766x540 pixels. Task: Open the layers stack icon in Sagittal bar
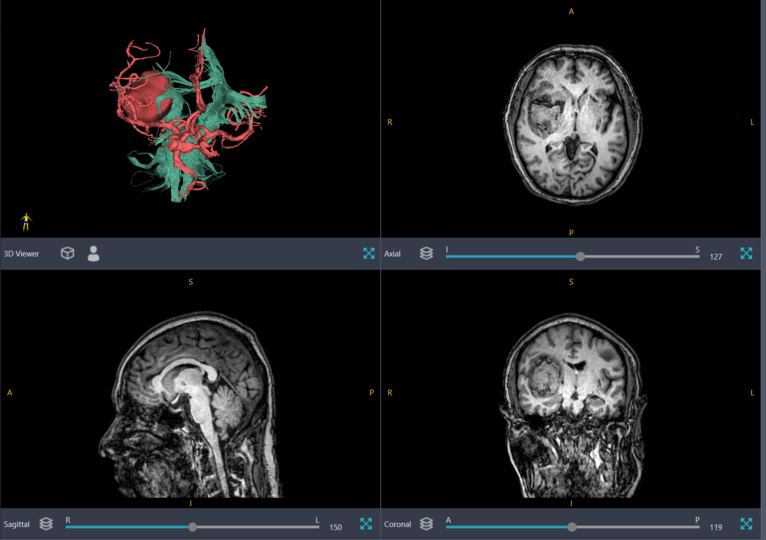46,524
